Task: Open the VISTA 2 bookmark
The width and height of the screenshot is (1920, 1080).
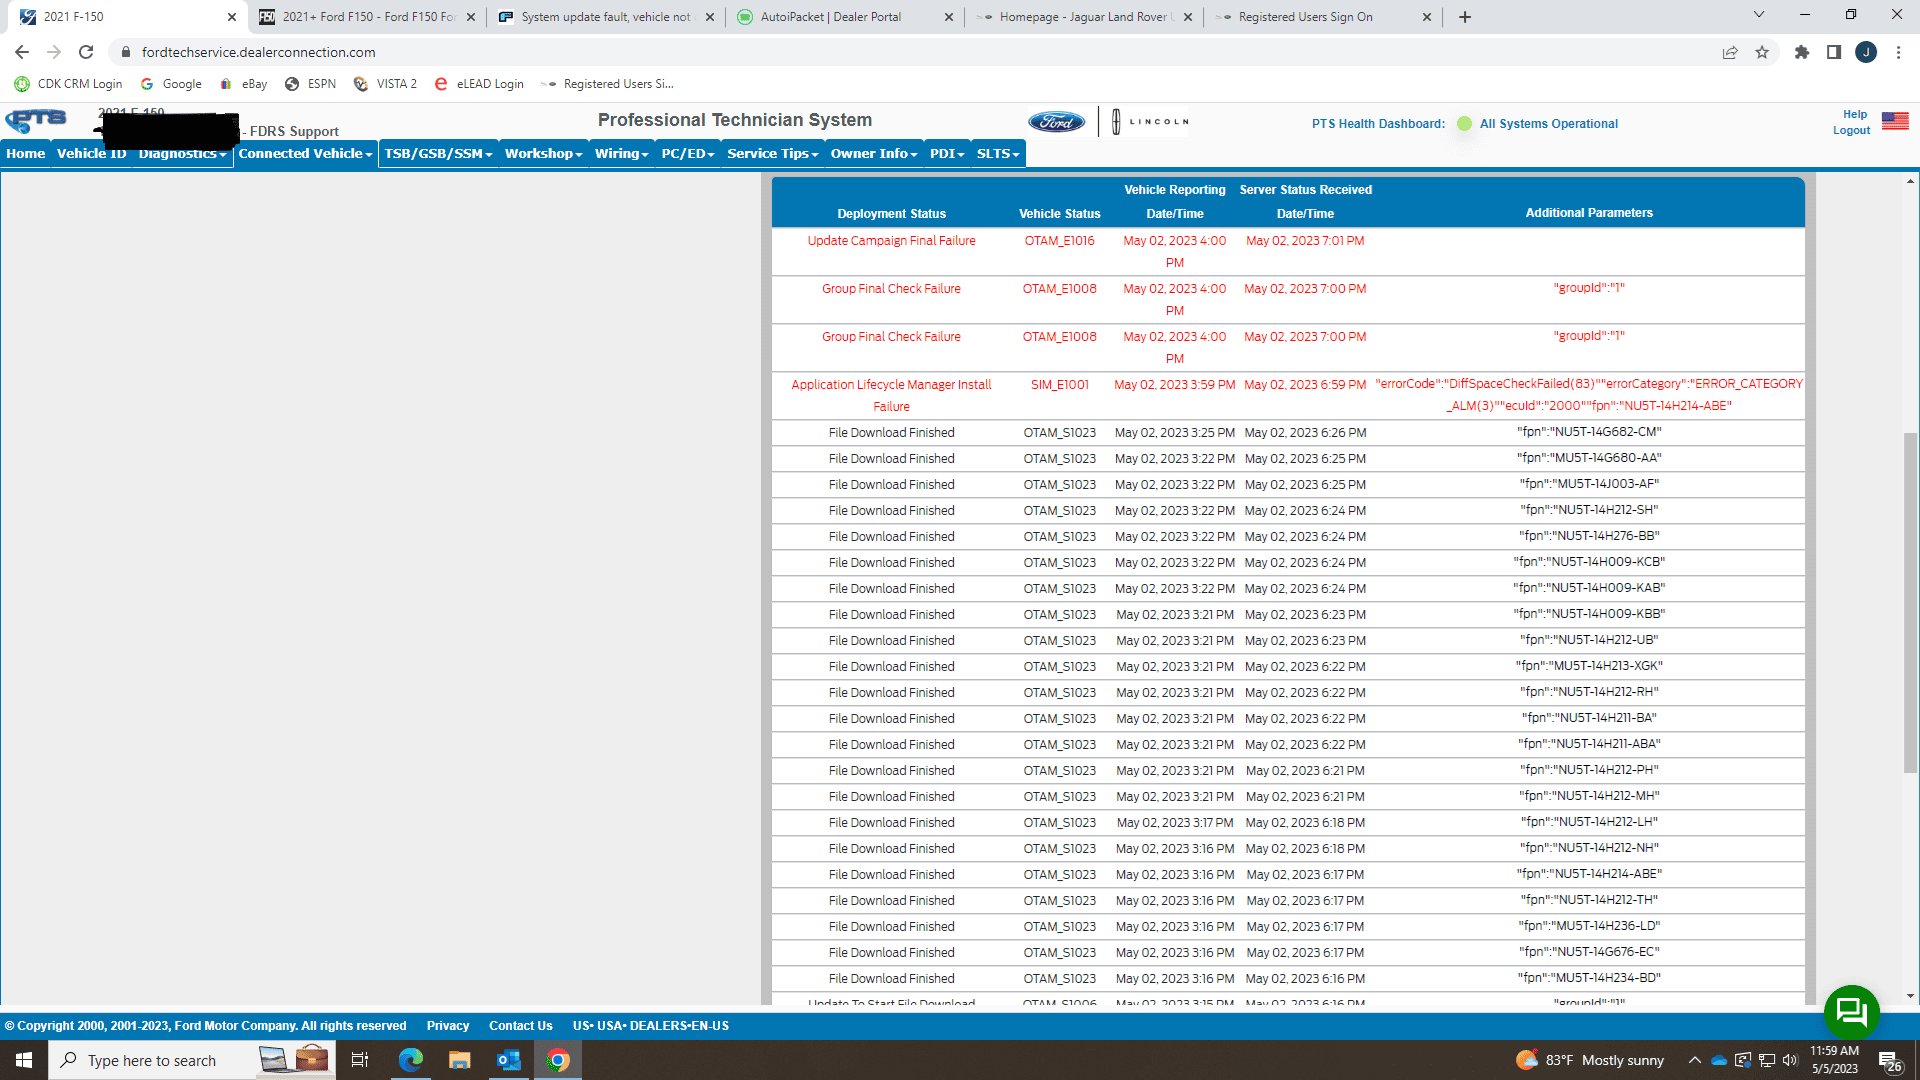Action: (385, 84)
